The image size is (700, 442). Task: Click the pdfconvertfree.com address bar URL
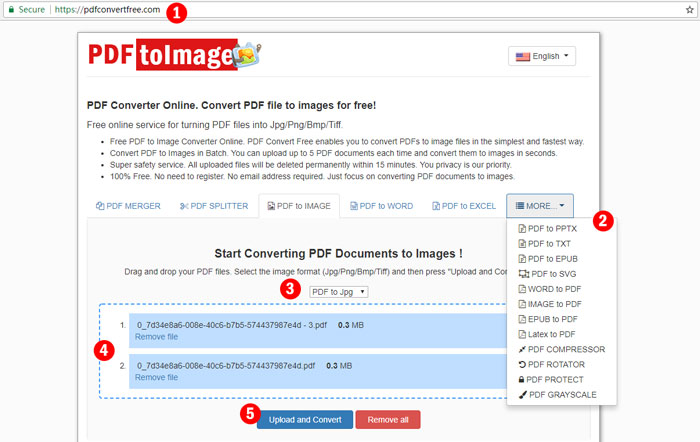[107, 9]
